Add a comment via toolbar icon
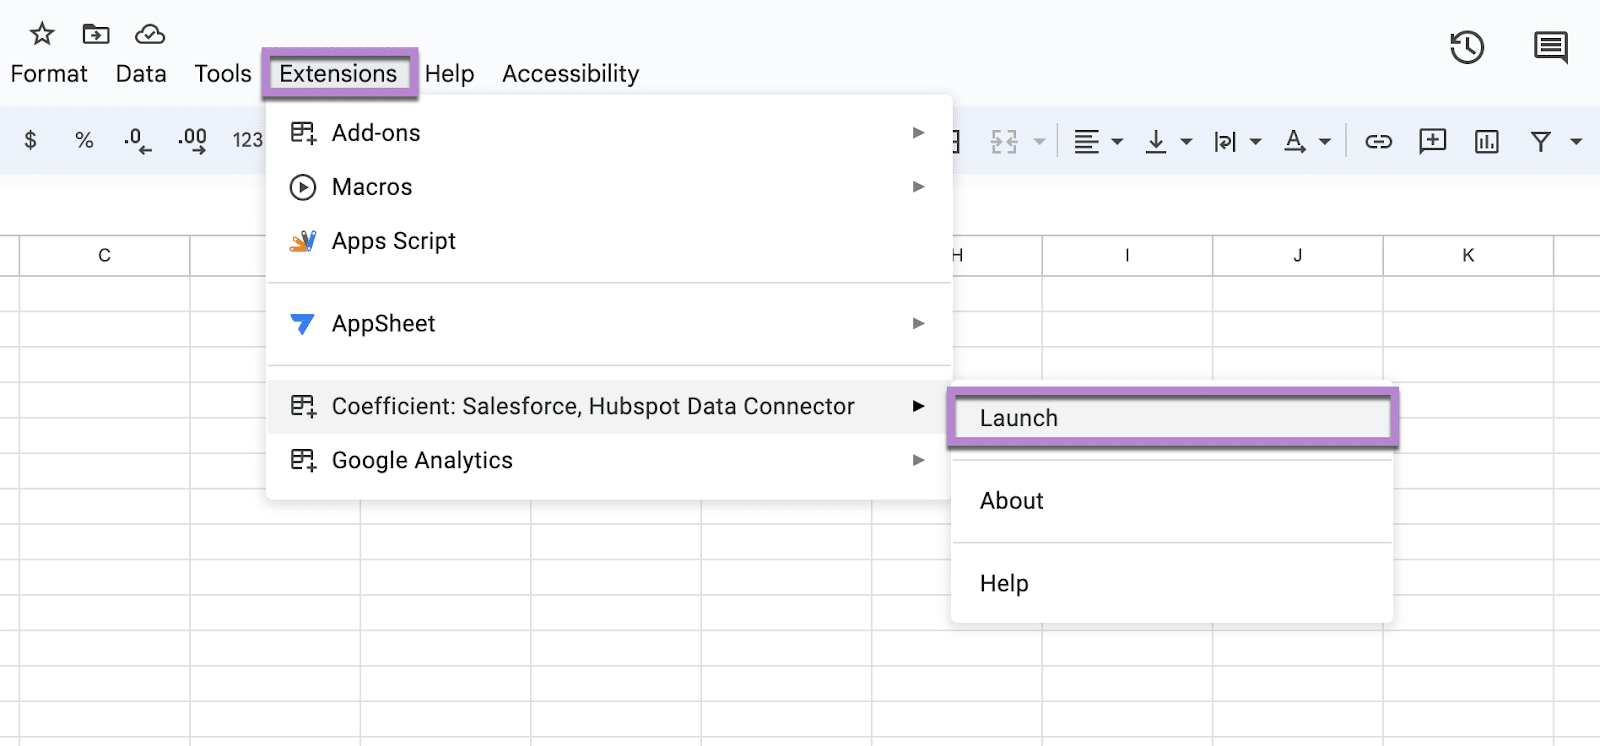The image size is (1600, 746). tap(1432, 141)
